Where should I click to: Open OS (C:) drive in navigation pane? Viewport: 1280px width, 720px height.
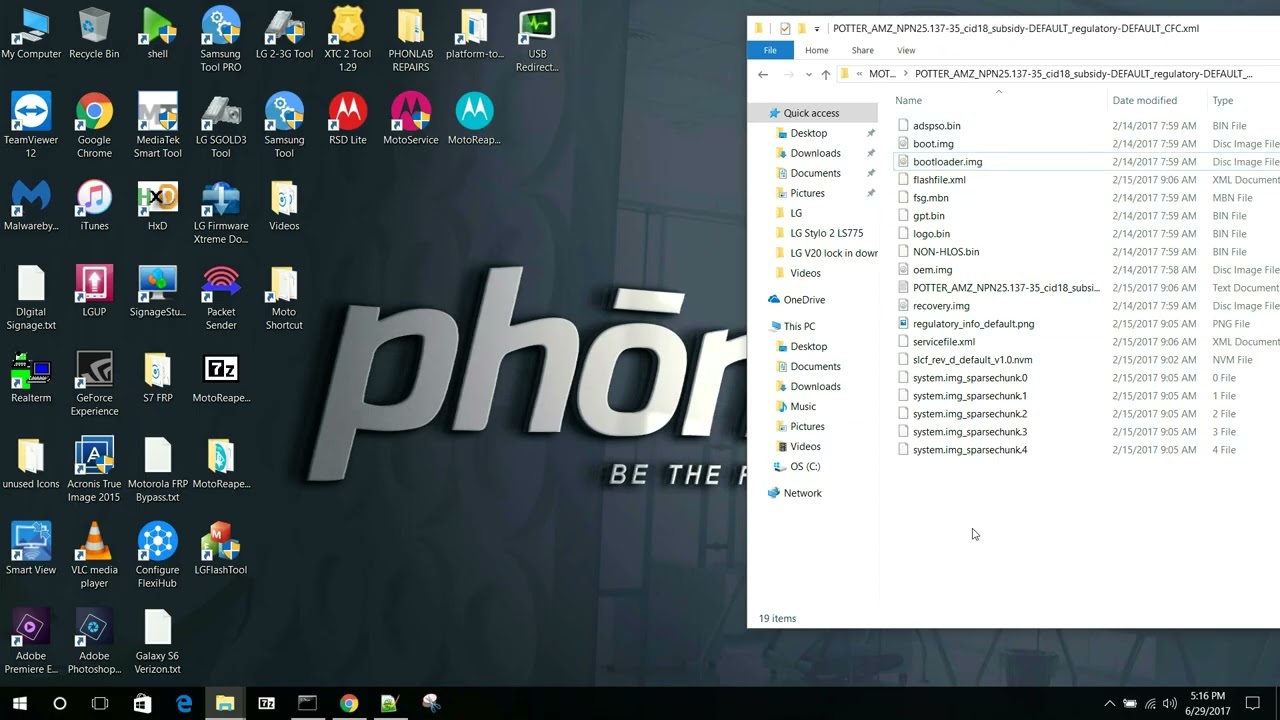[804, 466]
